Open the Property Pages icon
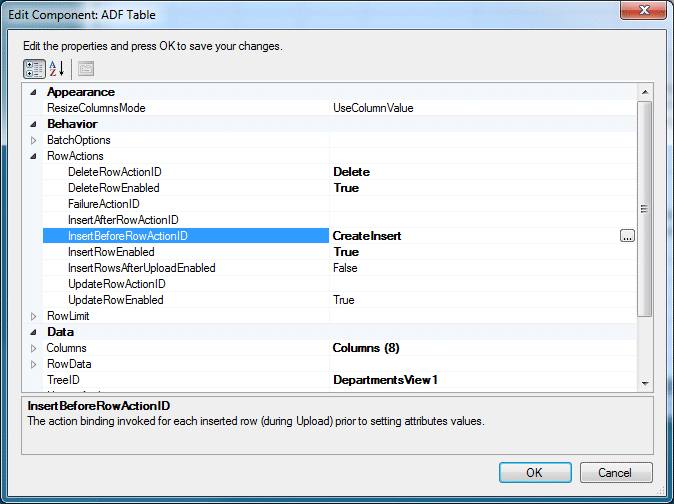 [x=86, y=69]
